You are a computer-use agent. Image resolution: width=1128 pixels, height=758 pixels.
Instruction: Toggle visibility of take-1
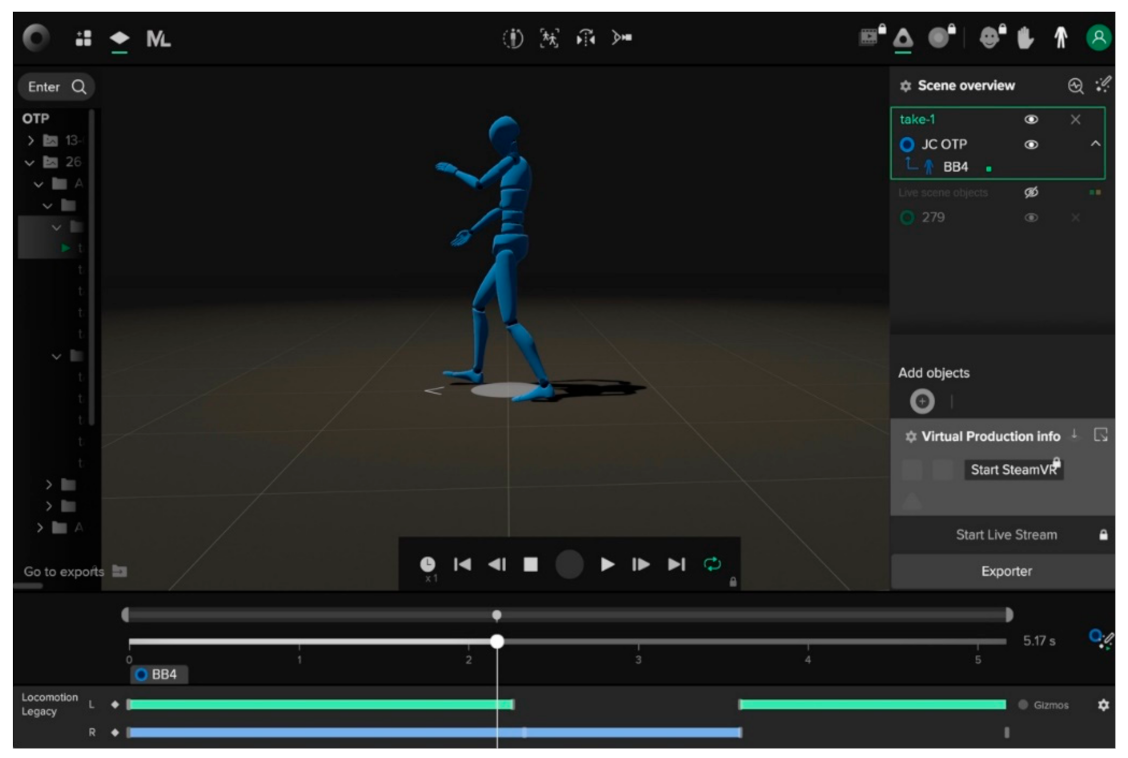tap(1031, 120)
